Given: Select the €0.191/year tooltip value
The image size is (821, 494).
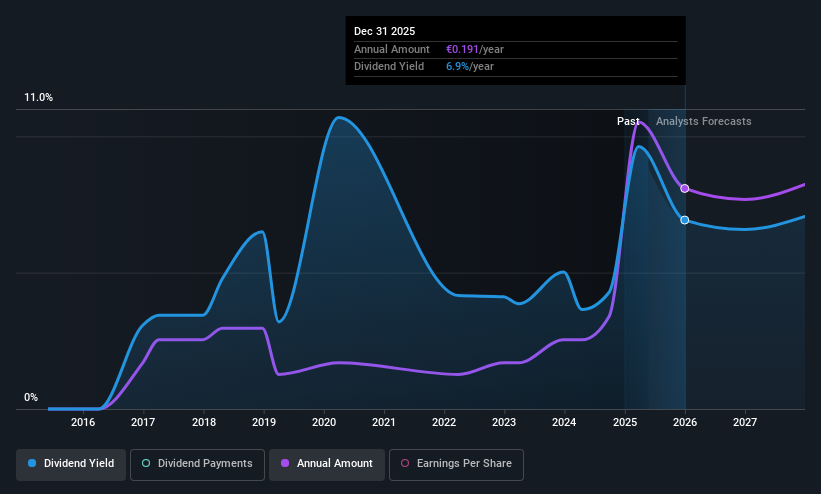Looking at the screenshot, I should [475, 49].
